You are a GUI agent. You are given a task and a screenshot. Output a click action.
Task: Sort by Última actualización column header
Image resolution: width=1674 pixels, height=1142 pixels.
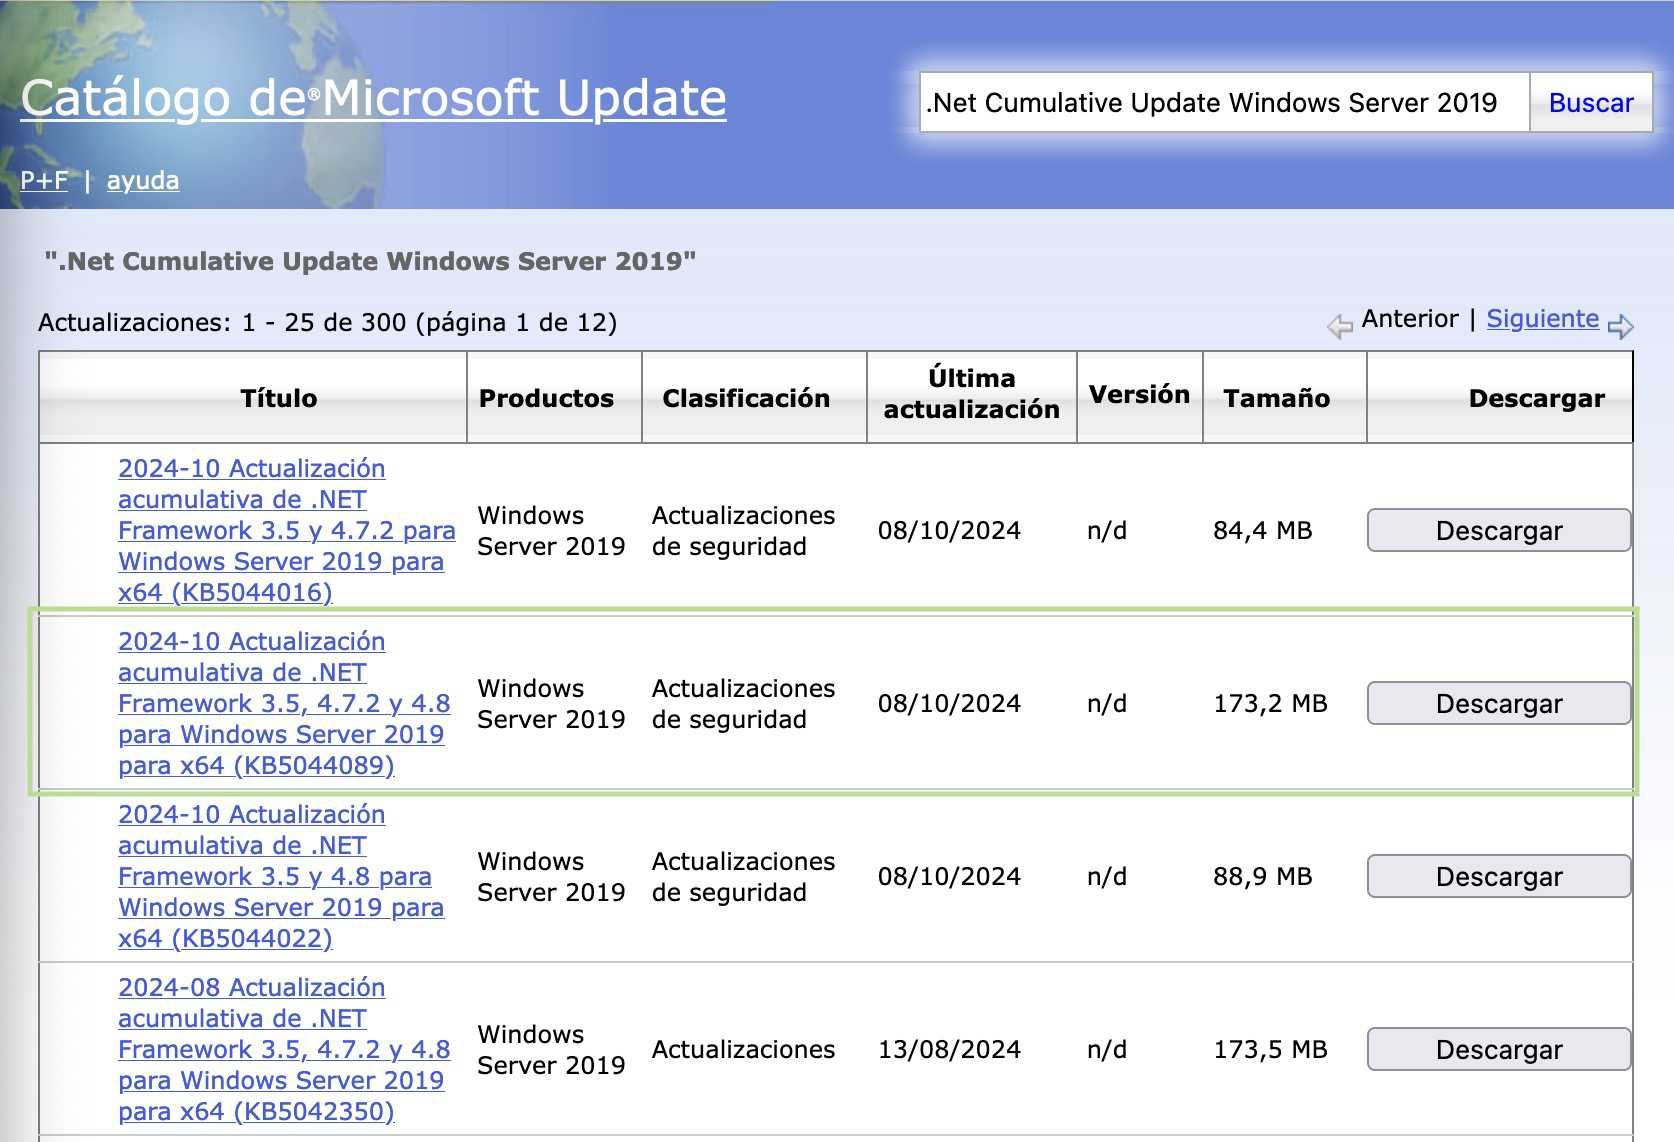coord(971,393)
